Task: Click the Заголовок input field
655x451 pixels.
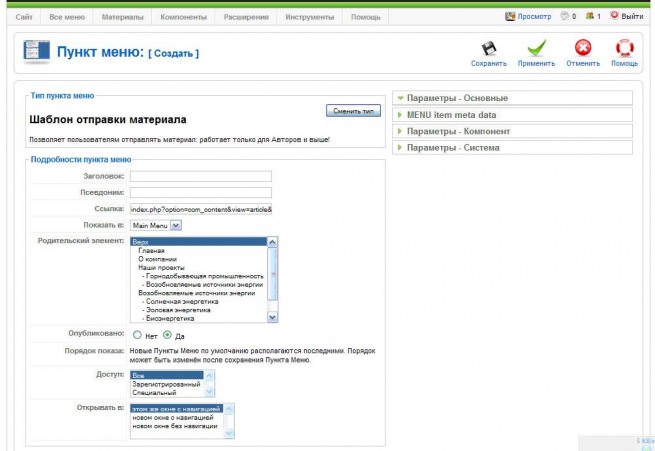Action: pyautogui.click(x=201, y=176)
